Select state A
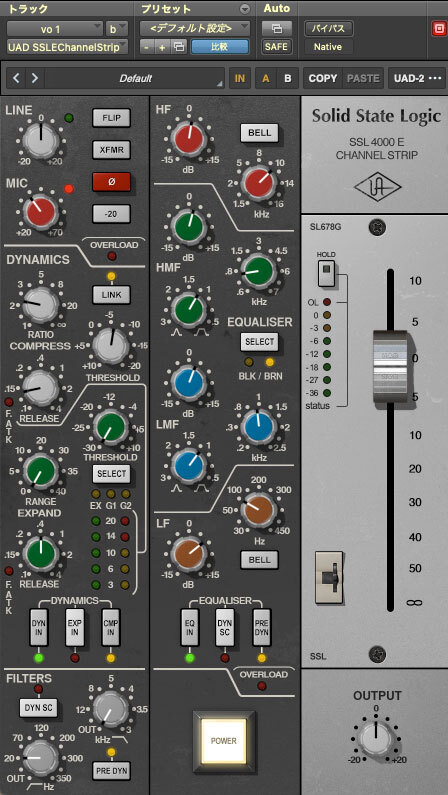This screenshot has width=448, height=795. point(265,79)
